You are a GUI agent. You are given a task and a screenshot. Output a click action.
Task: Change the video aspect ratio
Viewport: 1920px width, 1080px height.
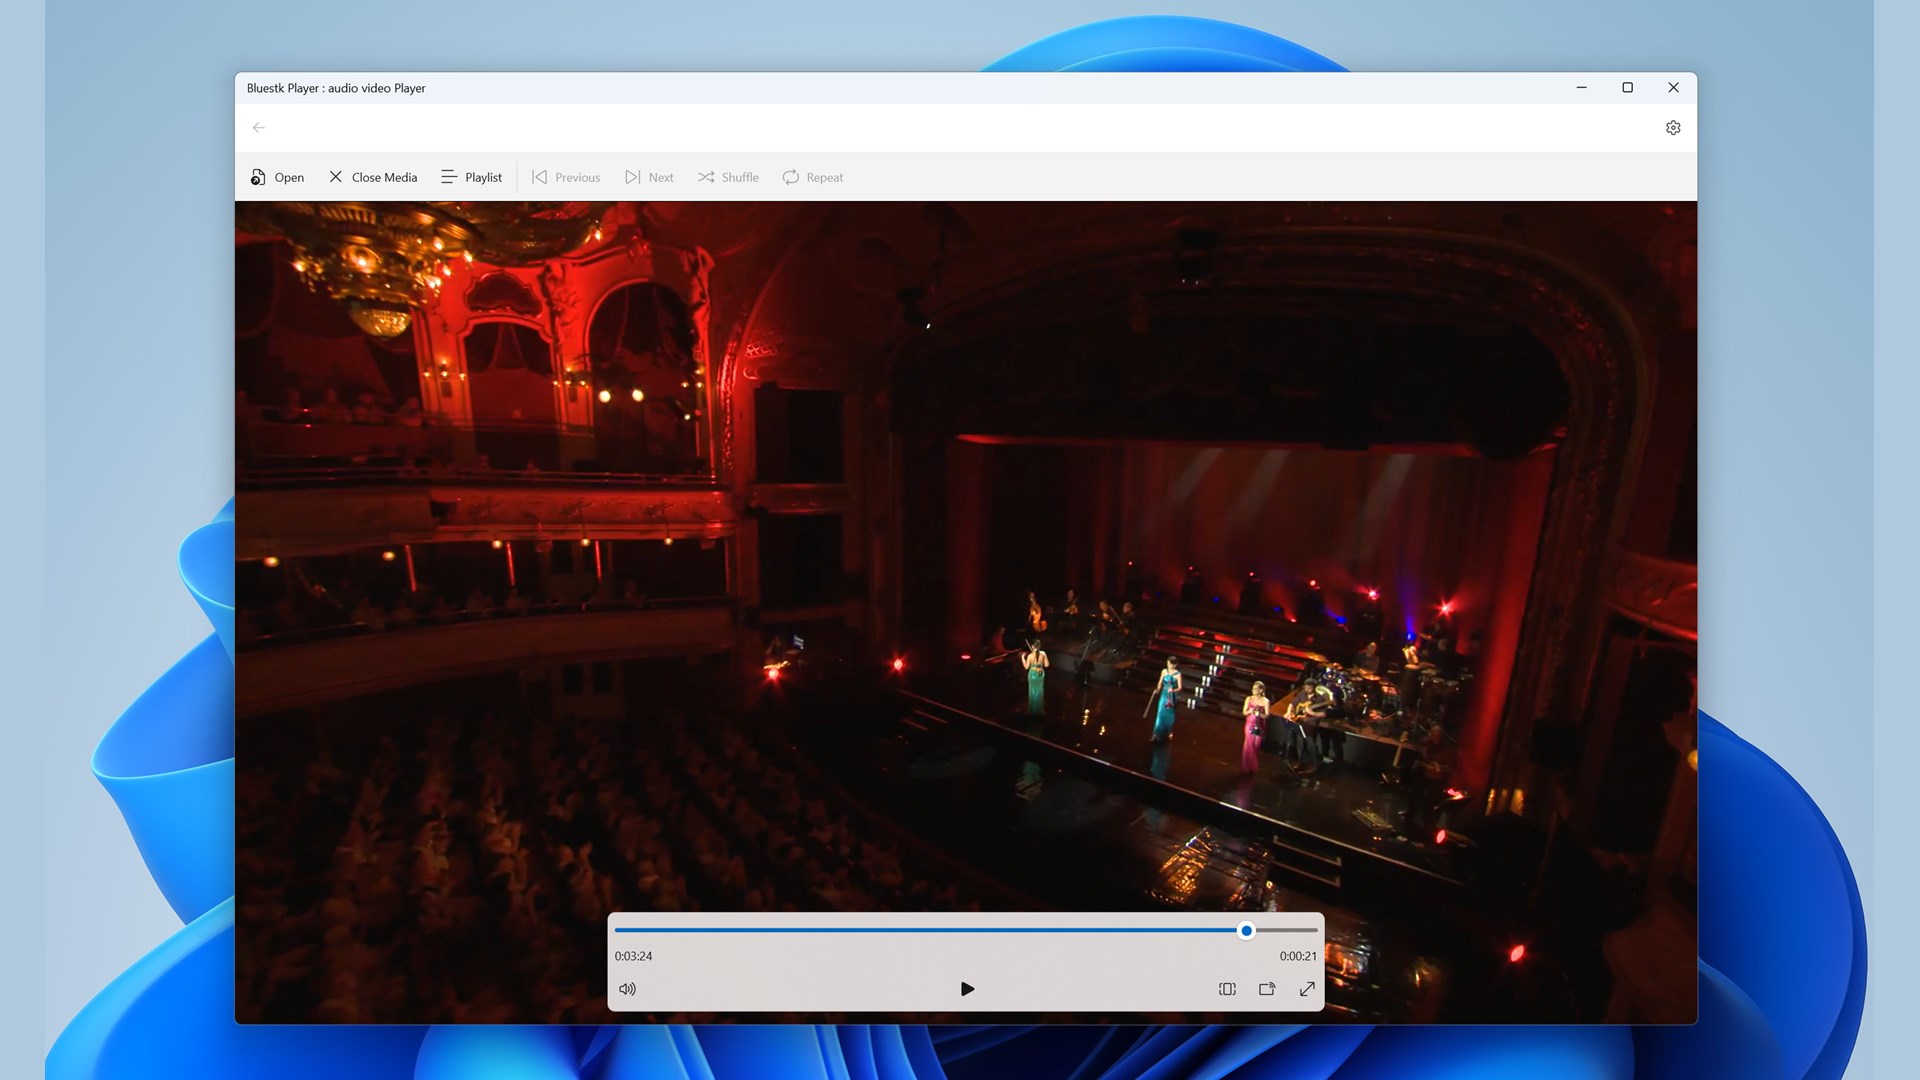click(x=1228, y=989)
